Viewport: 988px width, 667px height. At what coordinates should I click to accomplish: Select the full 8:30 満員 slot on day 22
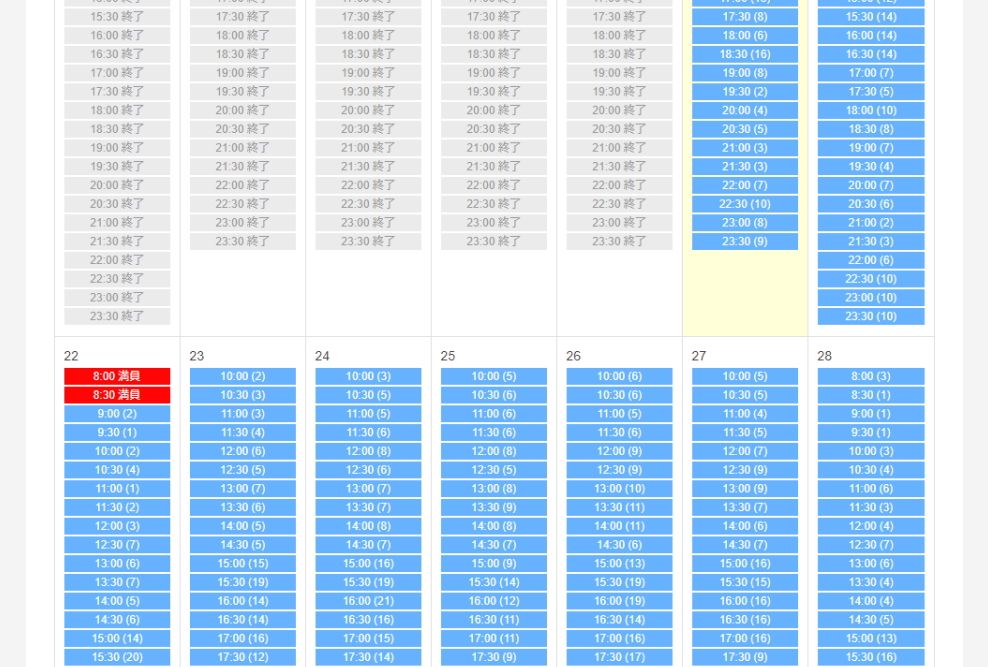(117, 395)
